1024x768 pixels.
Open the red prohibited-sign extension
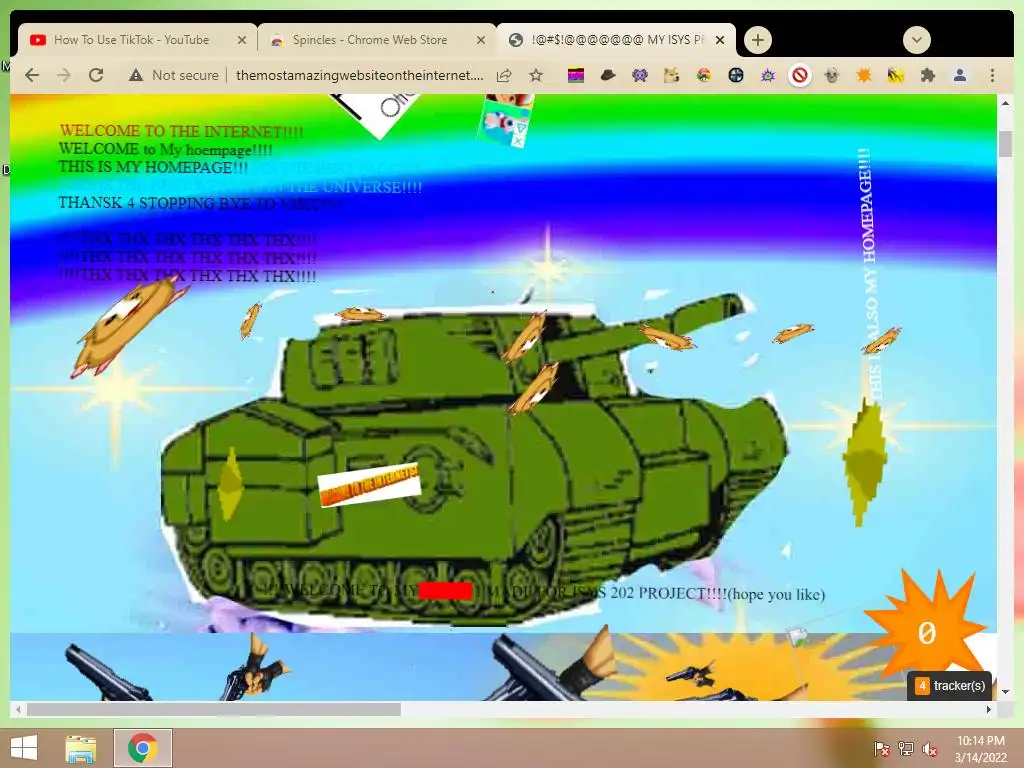[799, 76]
